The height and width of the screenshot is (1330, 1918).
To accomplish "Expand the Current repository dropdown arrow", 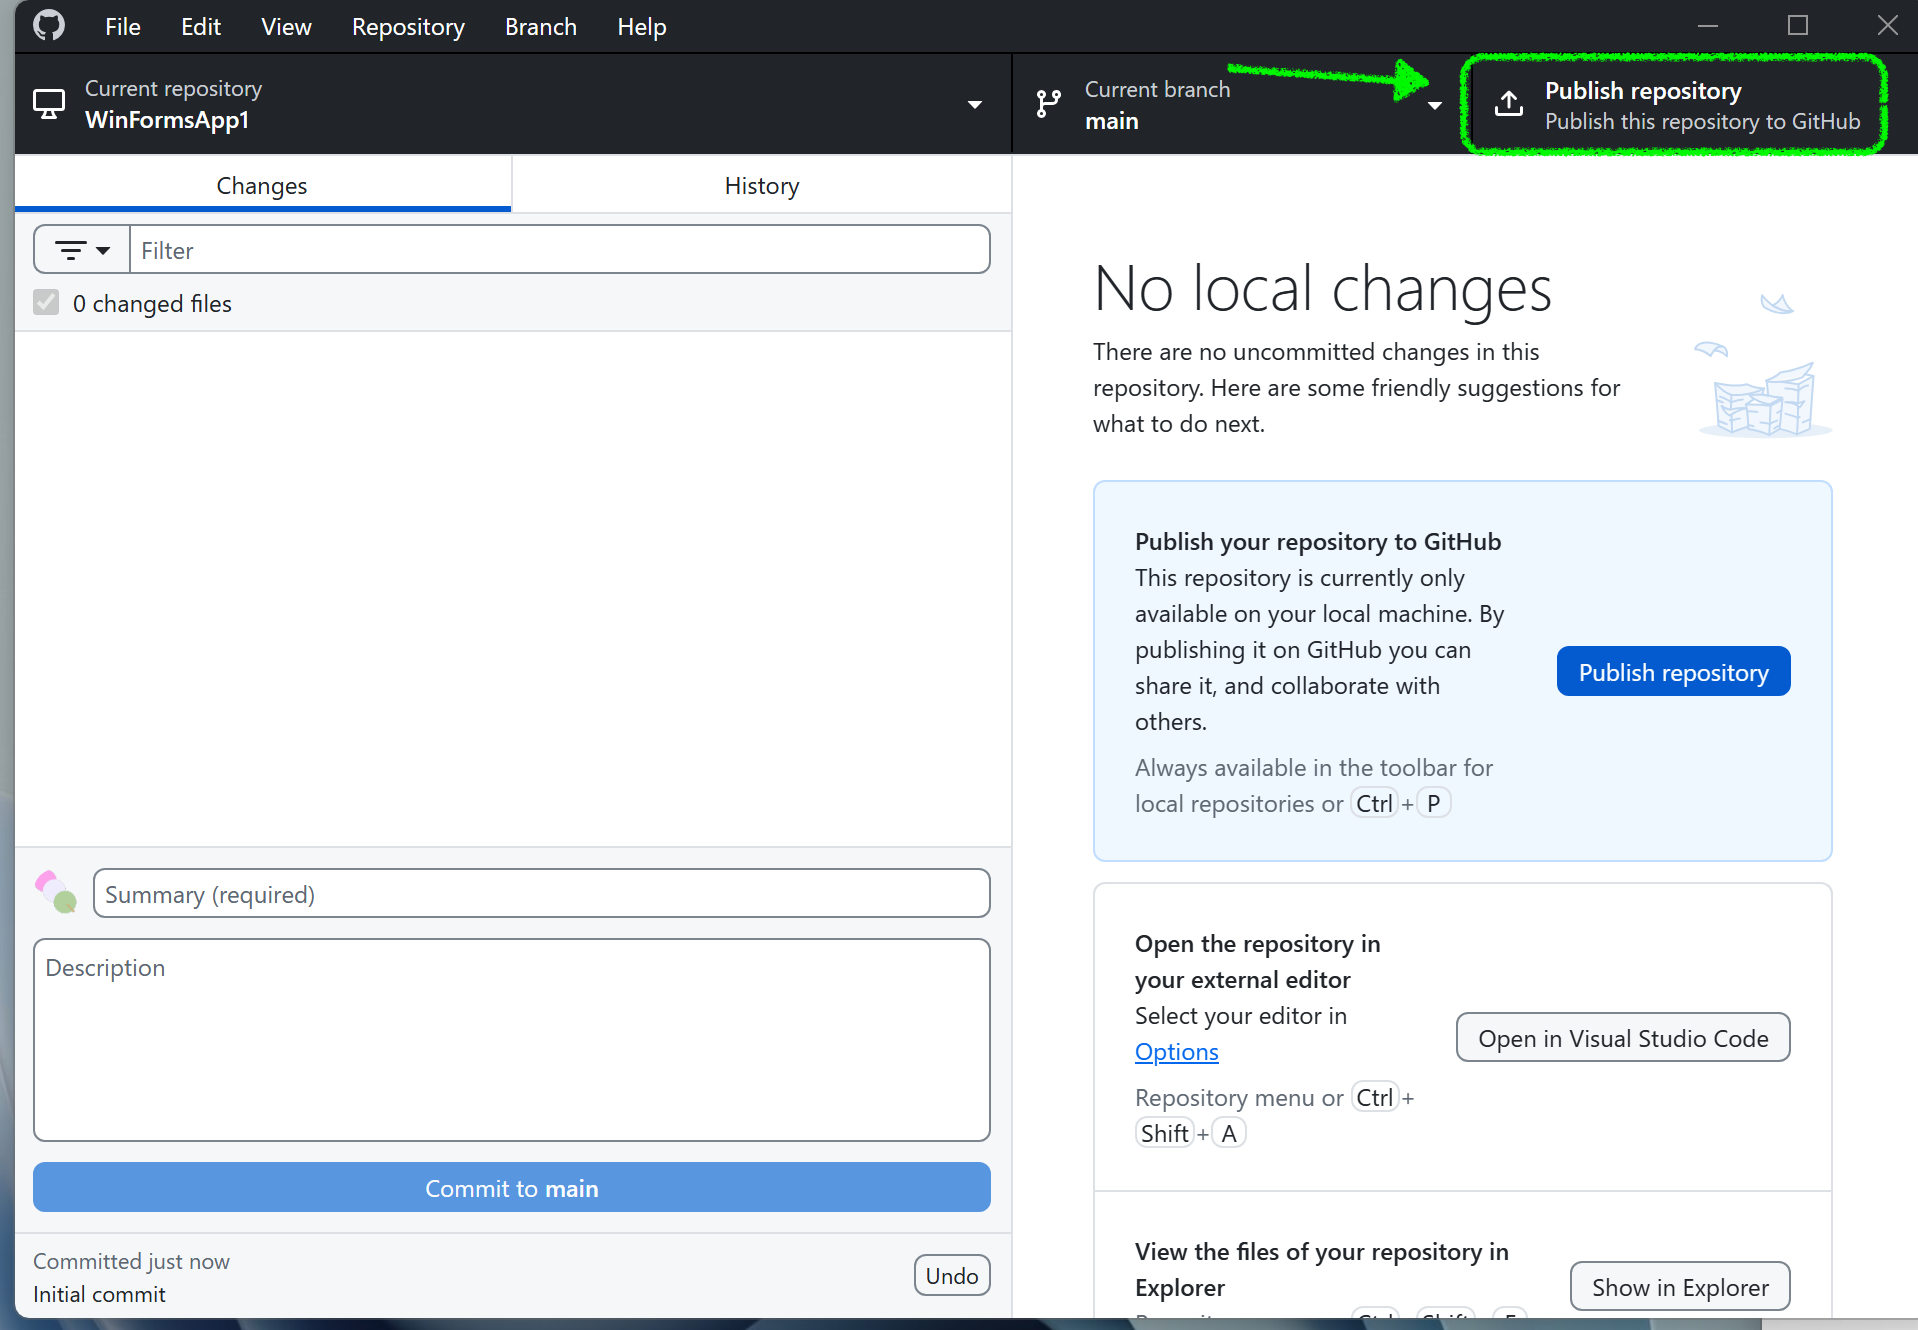I will (x=974, y=104).
